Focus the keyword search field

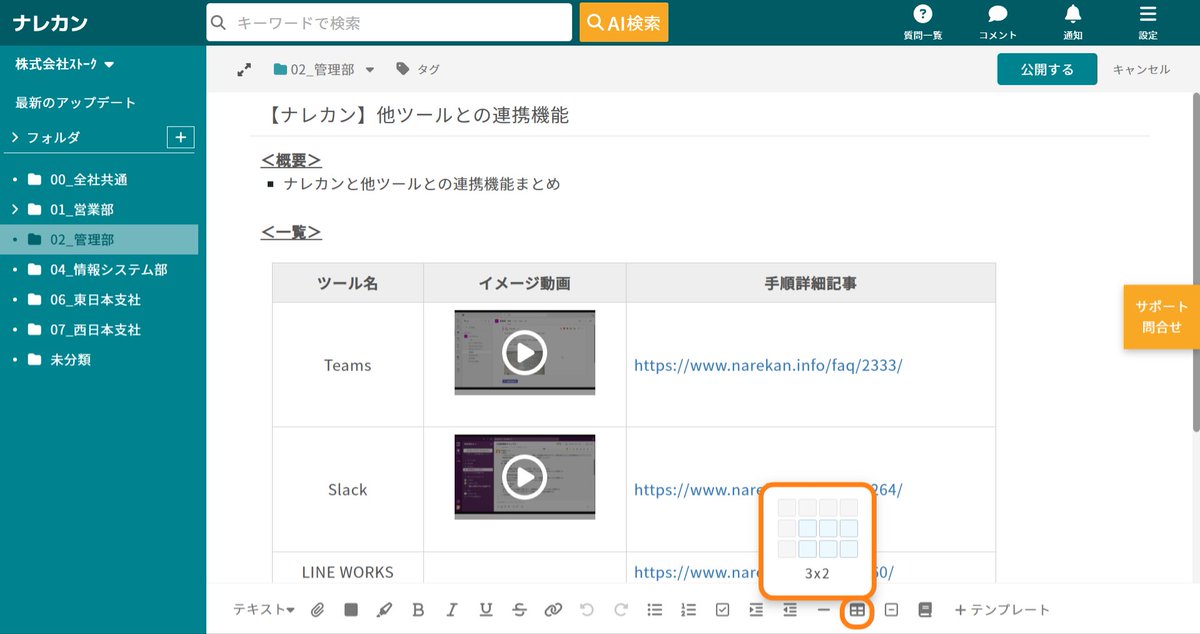[x=389, y=22]
